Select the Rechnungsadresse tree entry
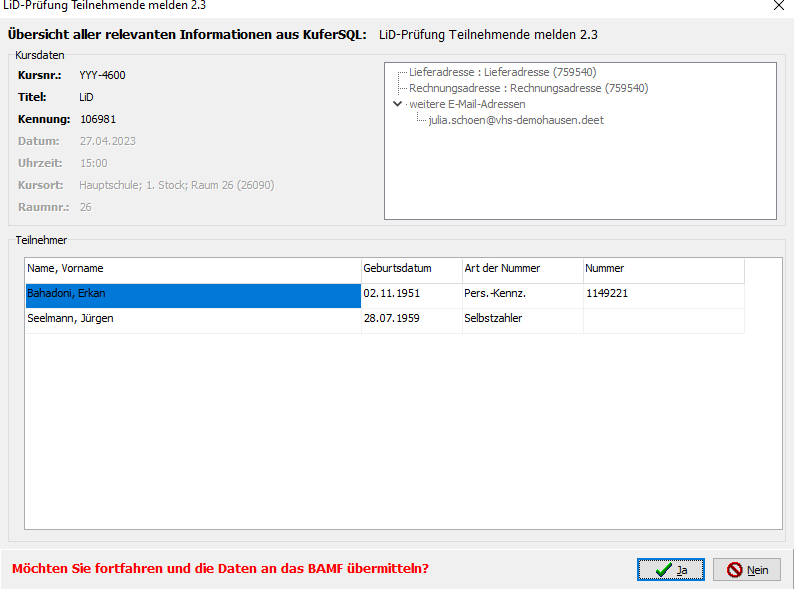 click(528, 88)
